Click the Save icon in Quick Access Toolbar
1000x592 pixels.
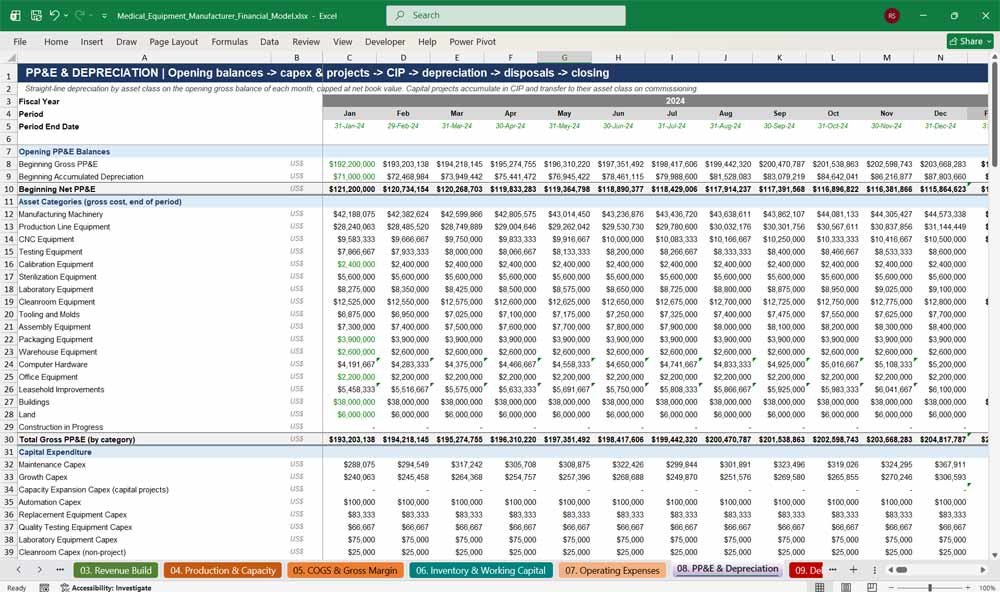click(x=36, y=15)
